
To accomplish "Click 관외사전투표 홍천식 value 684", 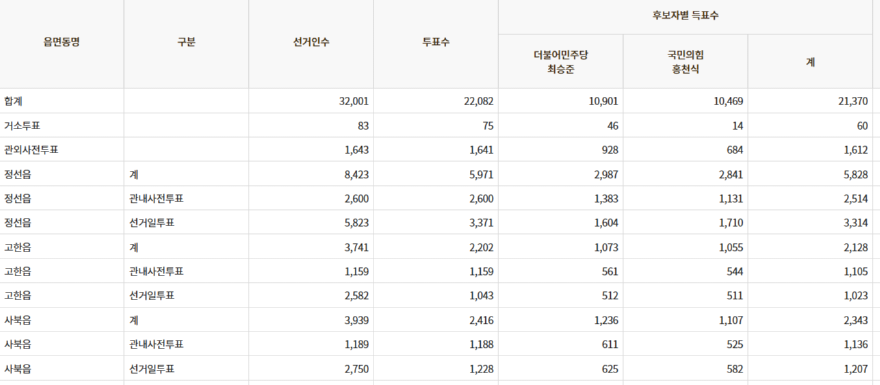I will [734, 150].
